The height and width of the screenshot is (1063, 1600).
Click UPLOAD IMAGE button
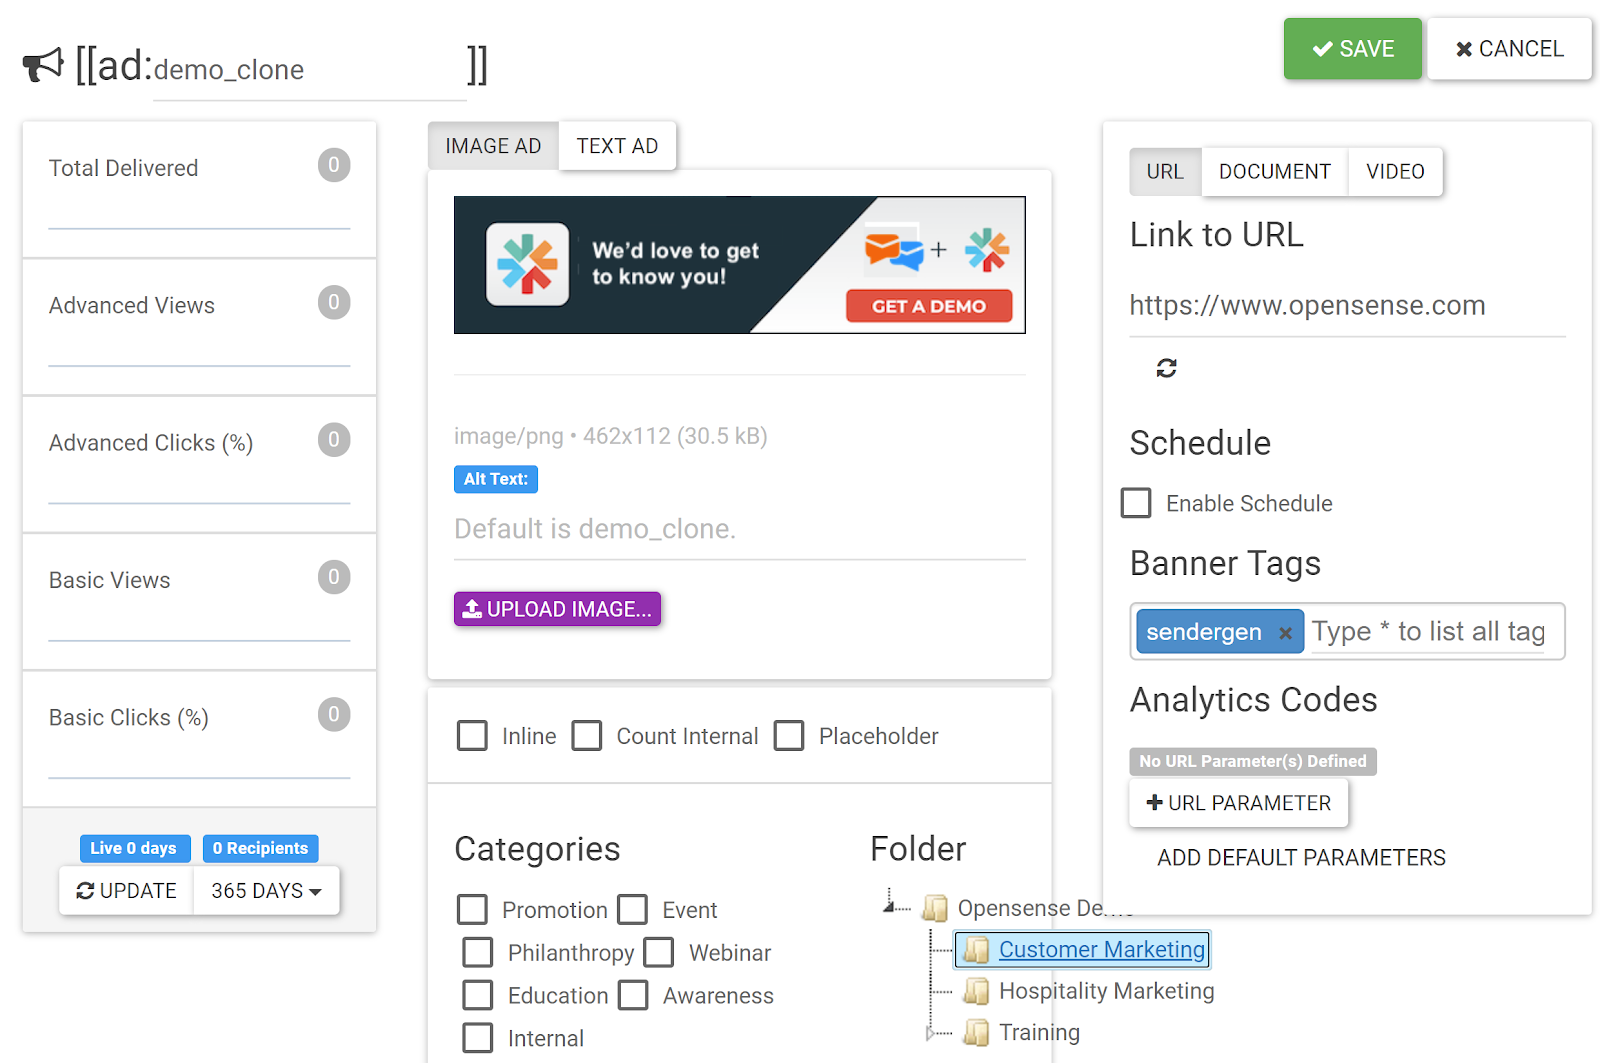tap(557, 609)
